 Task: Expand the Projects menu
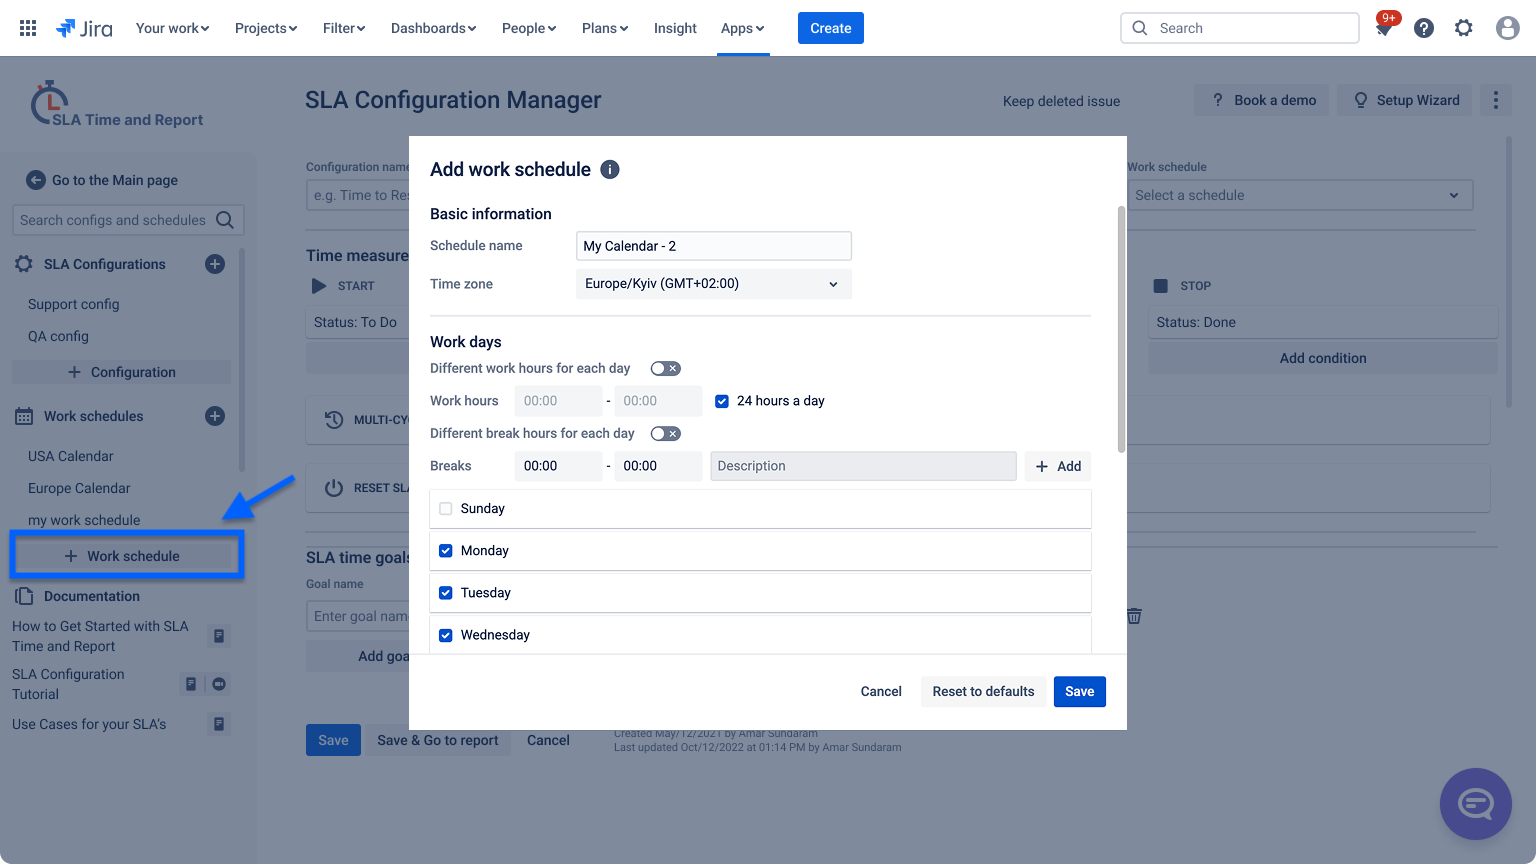(266, 28)
